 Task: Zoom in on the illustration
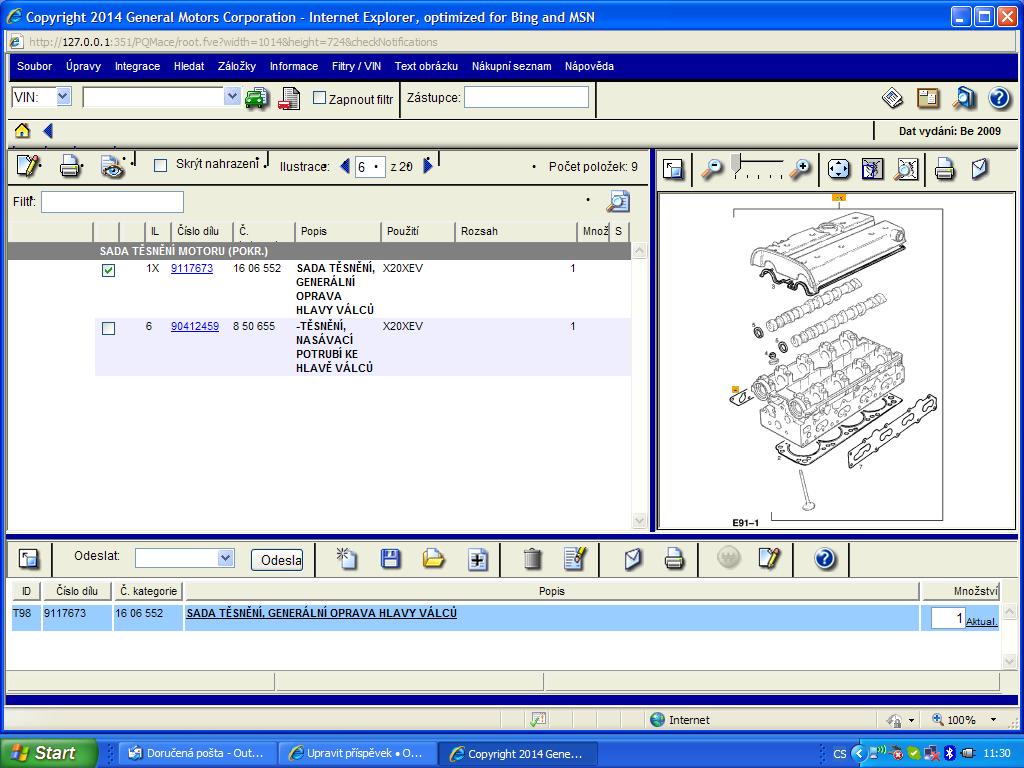pos(800,169)
